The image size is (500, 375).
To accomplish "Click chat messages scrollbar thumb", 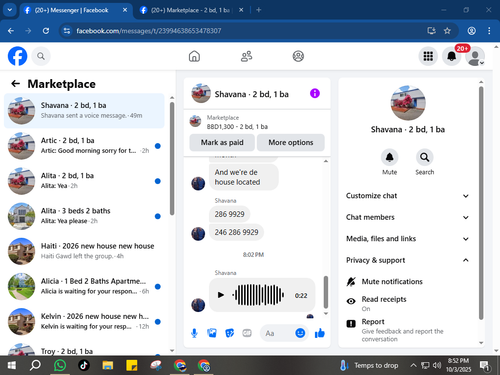I will click(x=326, y=292).
